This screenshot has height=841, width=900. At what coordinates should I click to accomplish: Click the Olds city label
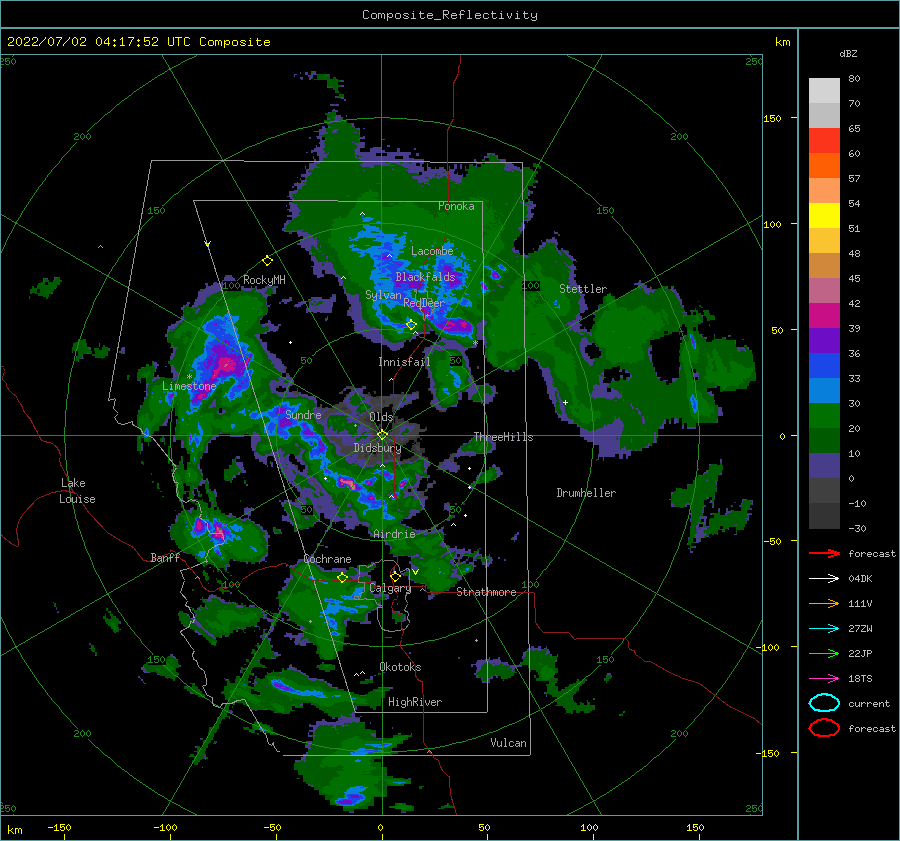tap(381, 417)
